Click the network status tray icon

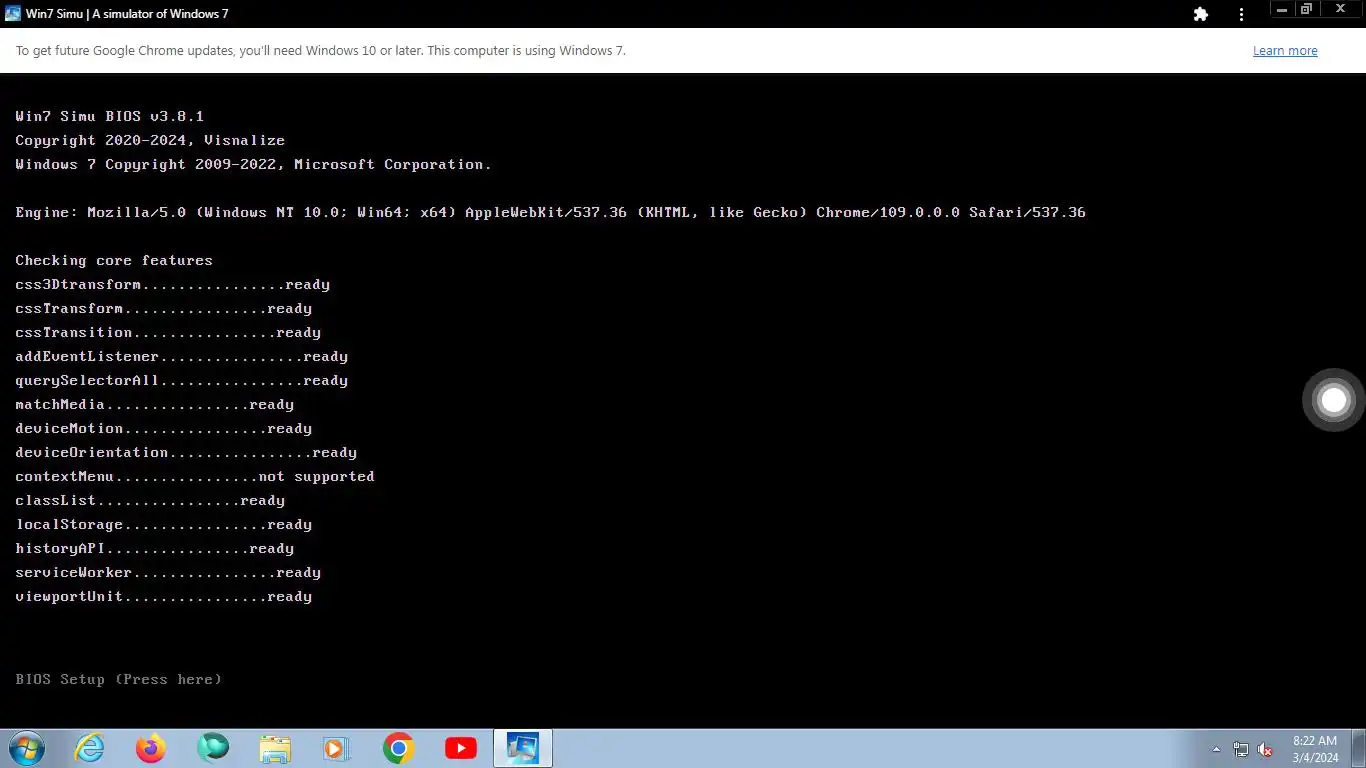coord(1241,749)
